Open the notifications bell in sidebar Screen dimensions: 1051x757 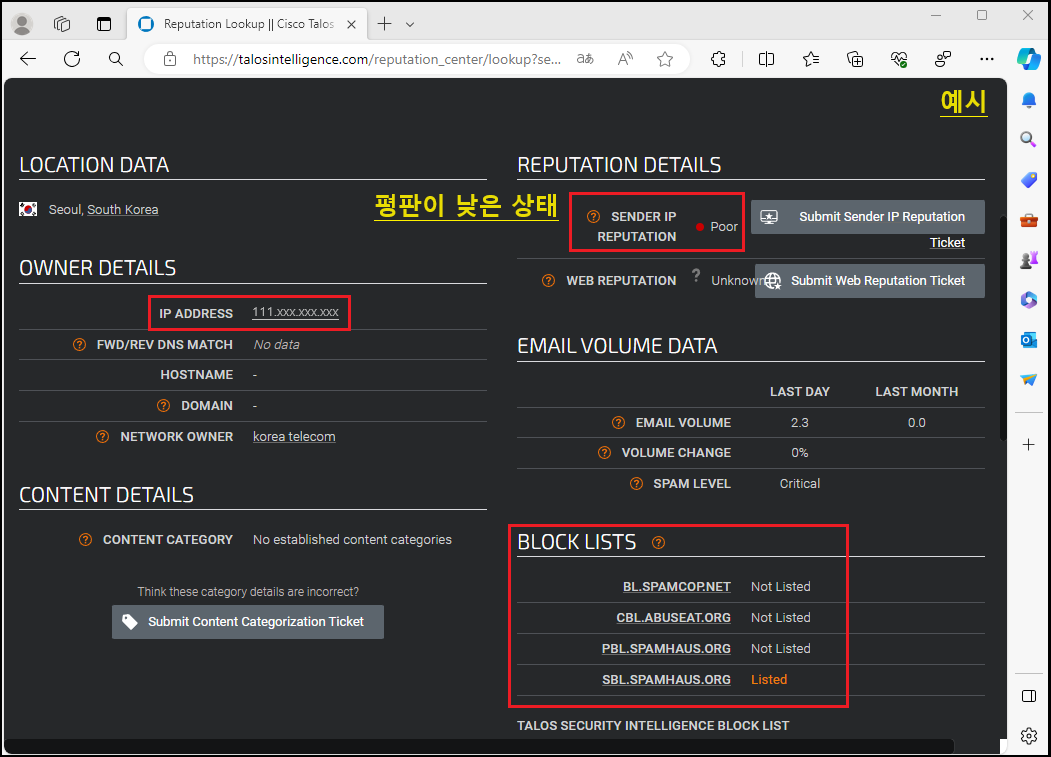click(1029, 101)
